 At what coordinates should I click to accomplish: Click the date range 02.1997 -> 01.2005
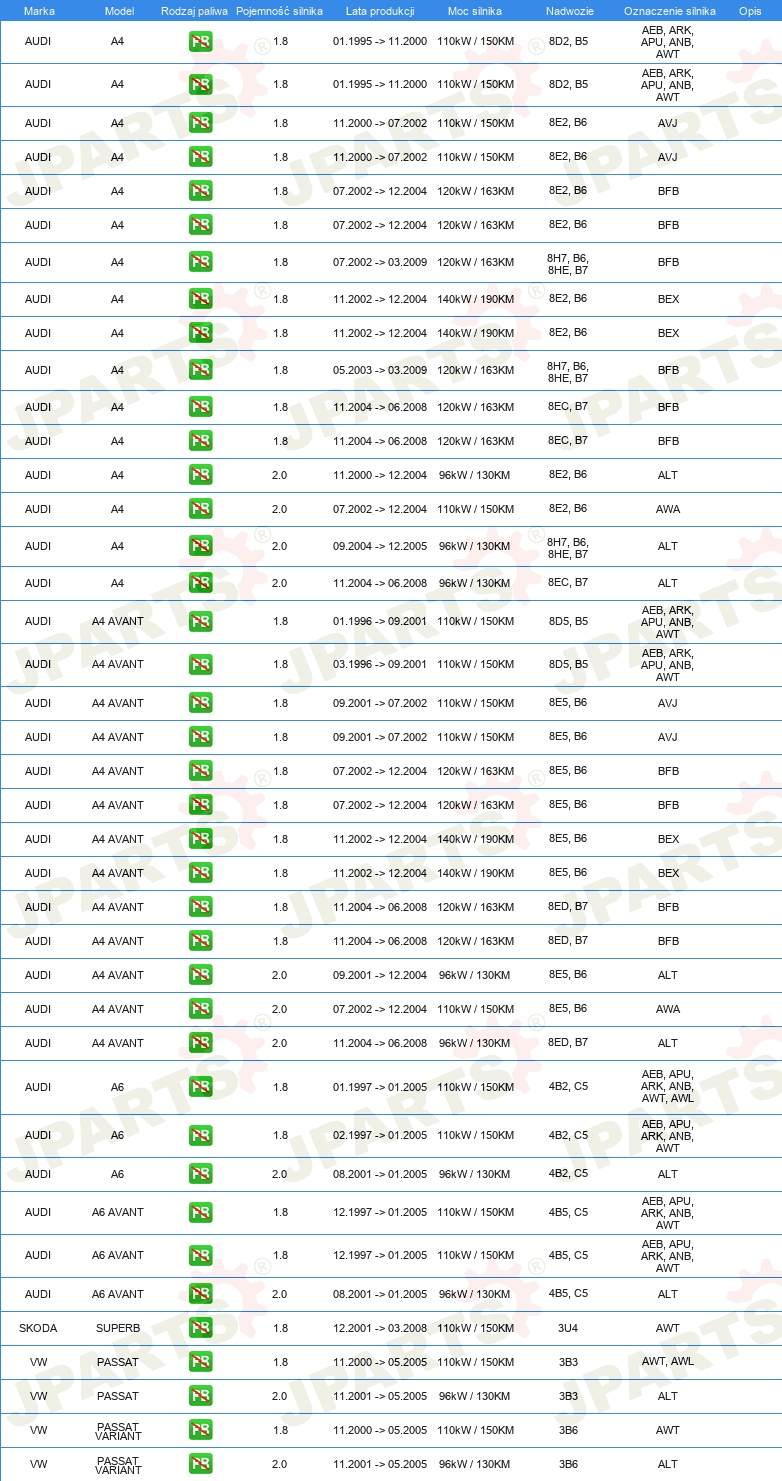(380, 1135)
